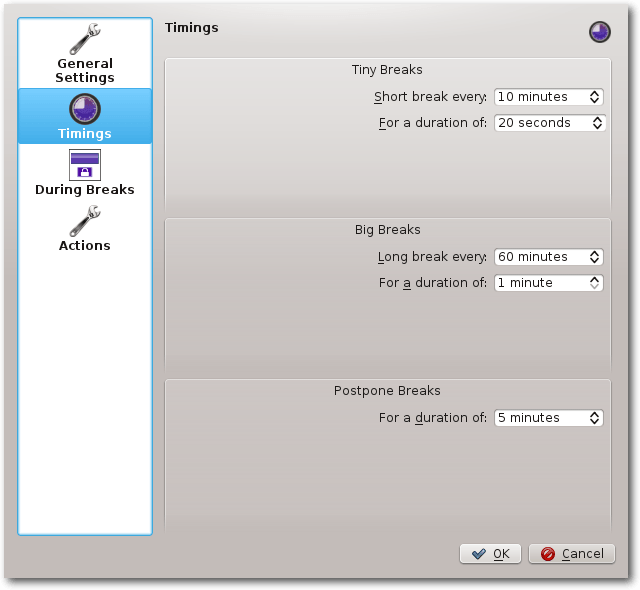Select the Timings clock icon in sidebar

point(85,109)
